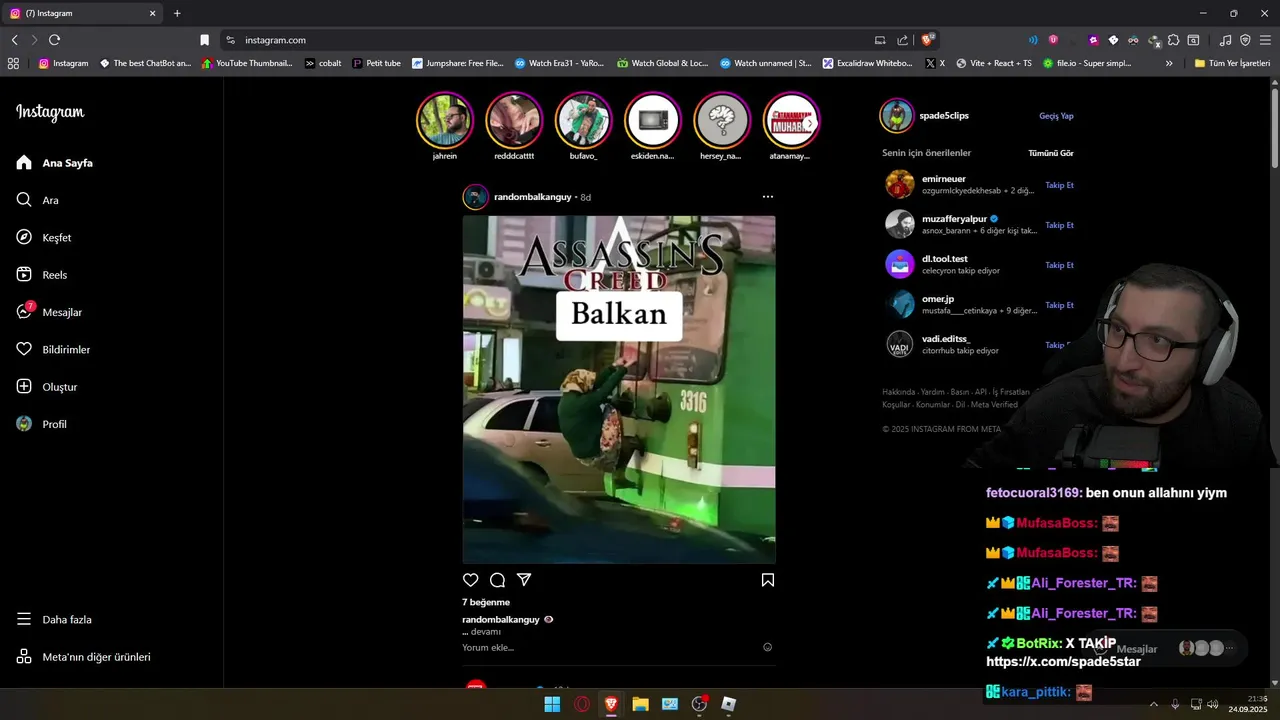This screenshot has width=1280, height=720.
Task: Open the browser main menu hamburger
Action: pyautogui.click(x=1265, y=40)
